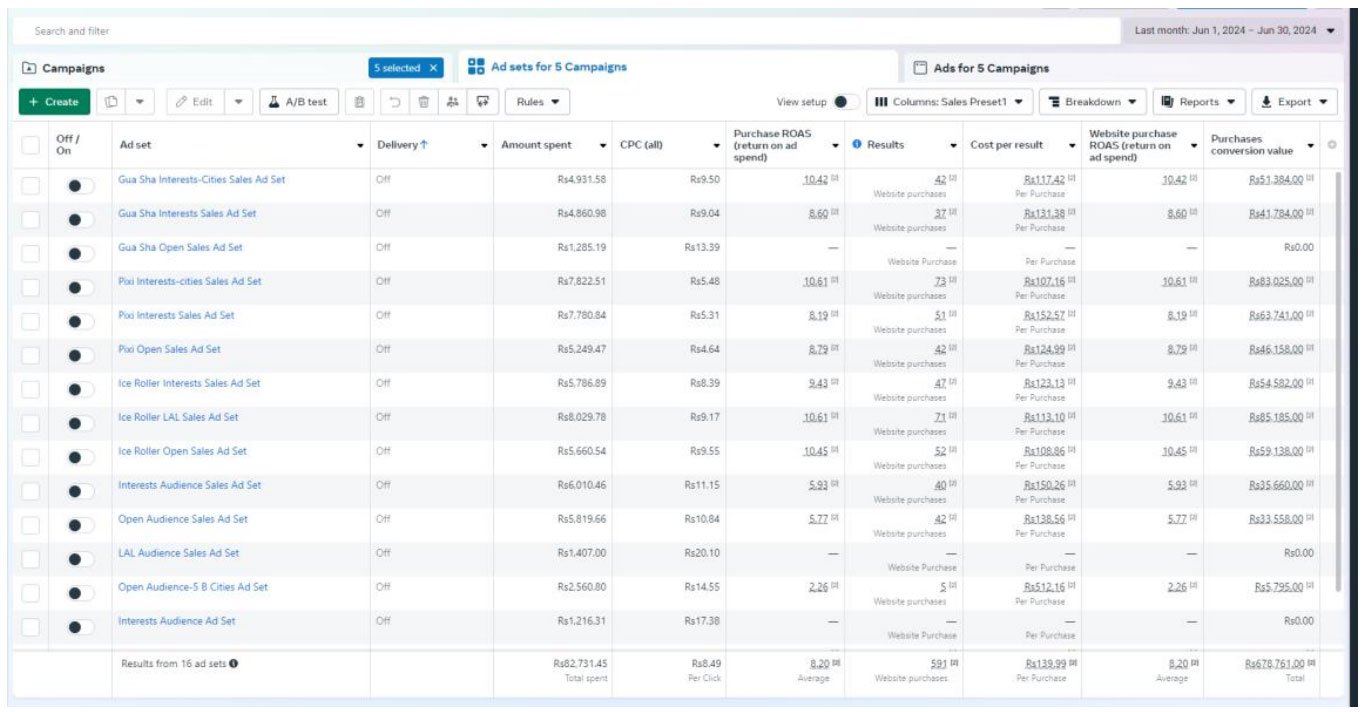
Task: Tick the select-all checkbox in header
Action: 31,145
